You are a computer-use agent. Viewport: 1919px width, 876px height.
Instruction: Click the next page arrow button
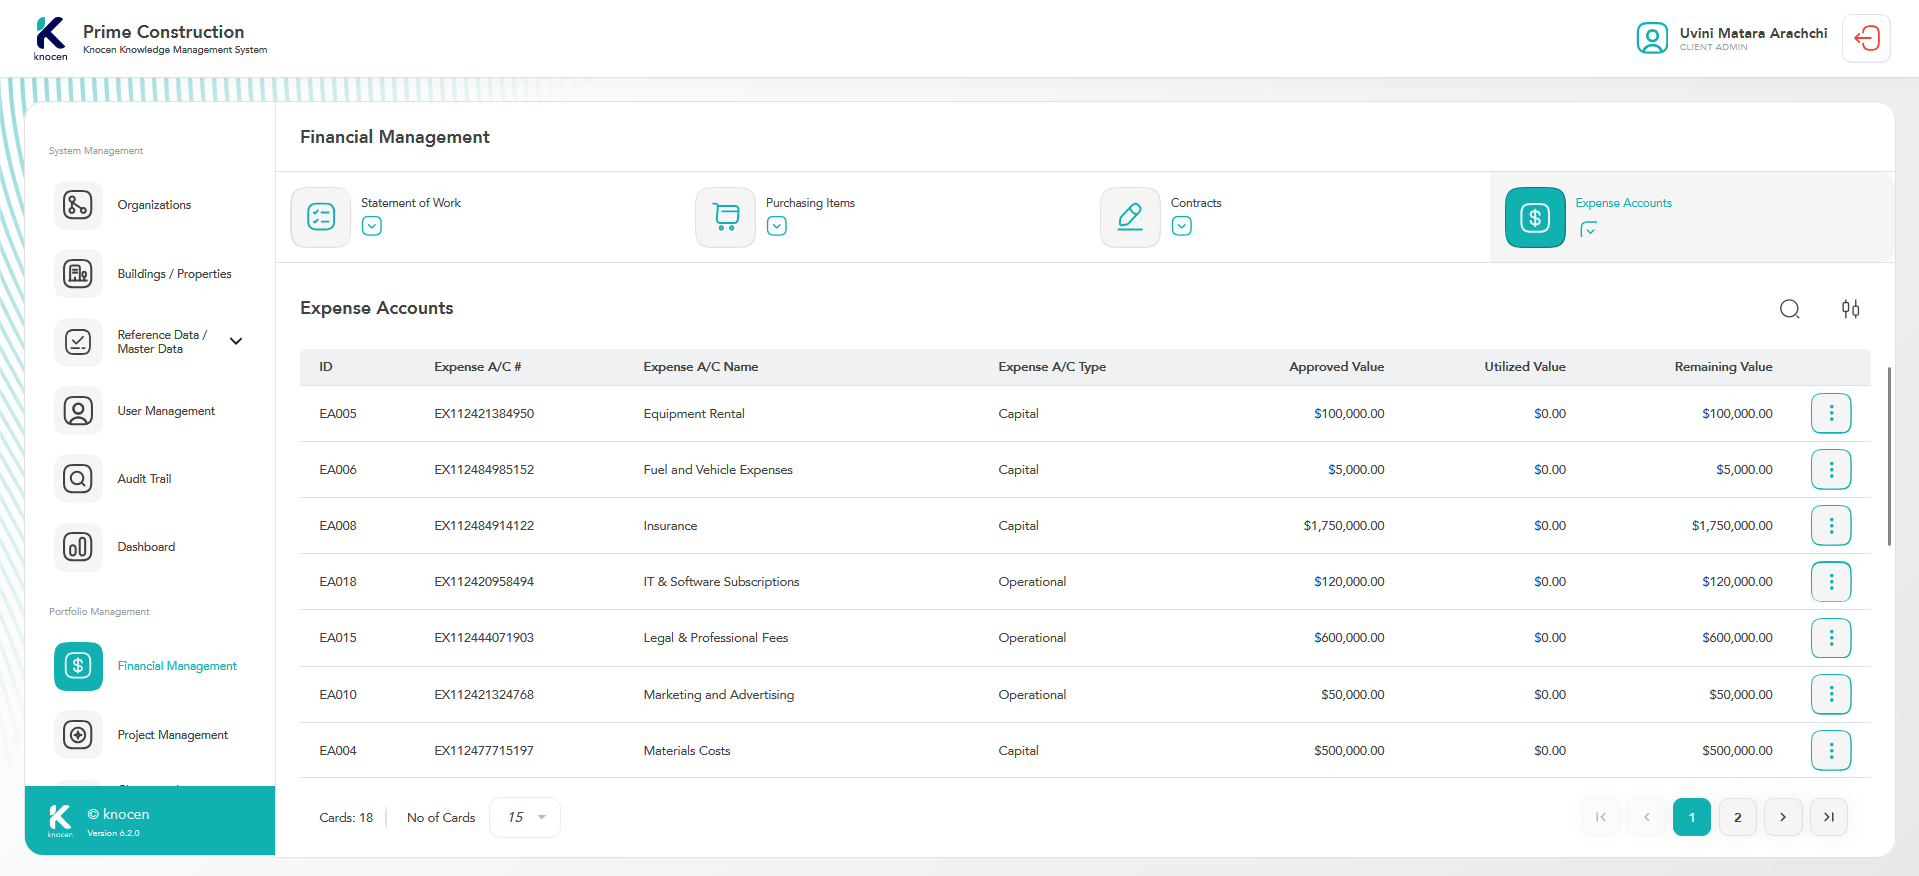pyautogui.click(x=1782, y=817)
